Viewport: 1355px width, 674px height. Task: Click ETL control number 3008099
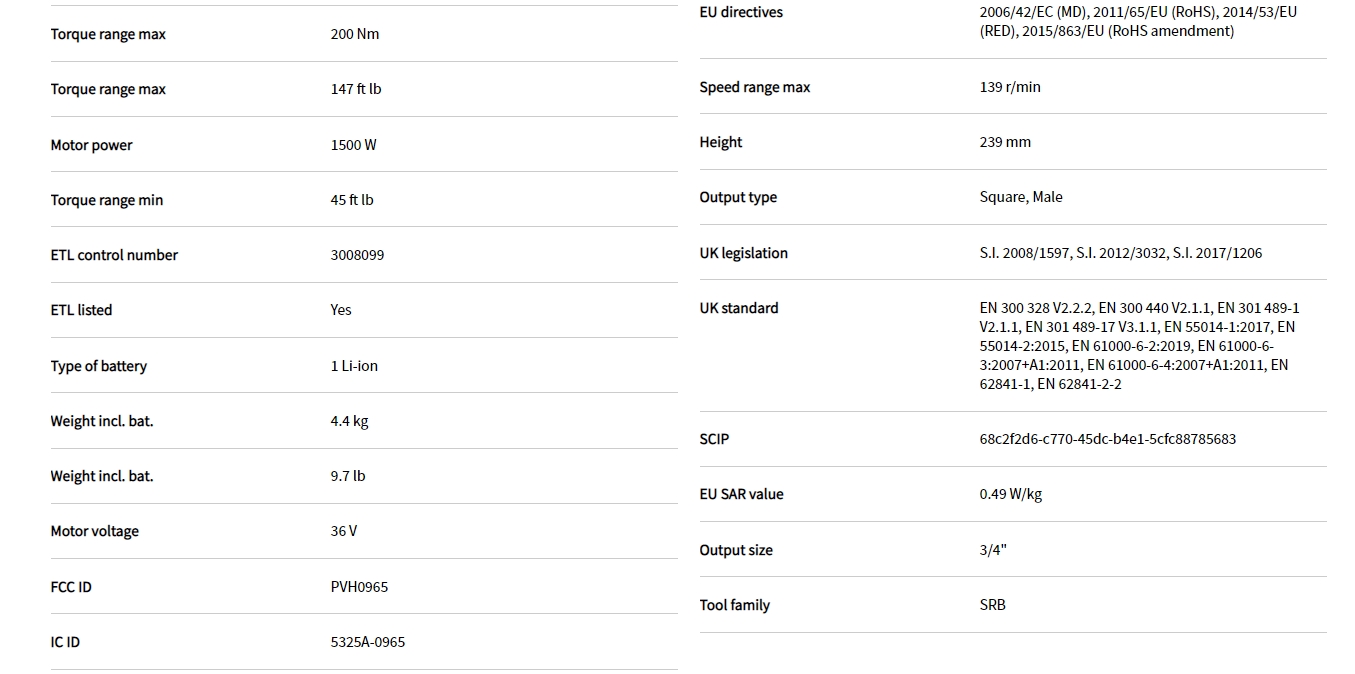pos(357,255)
